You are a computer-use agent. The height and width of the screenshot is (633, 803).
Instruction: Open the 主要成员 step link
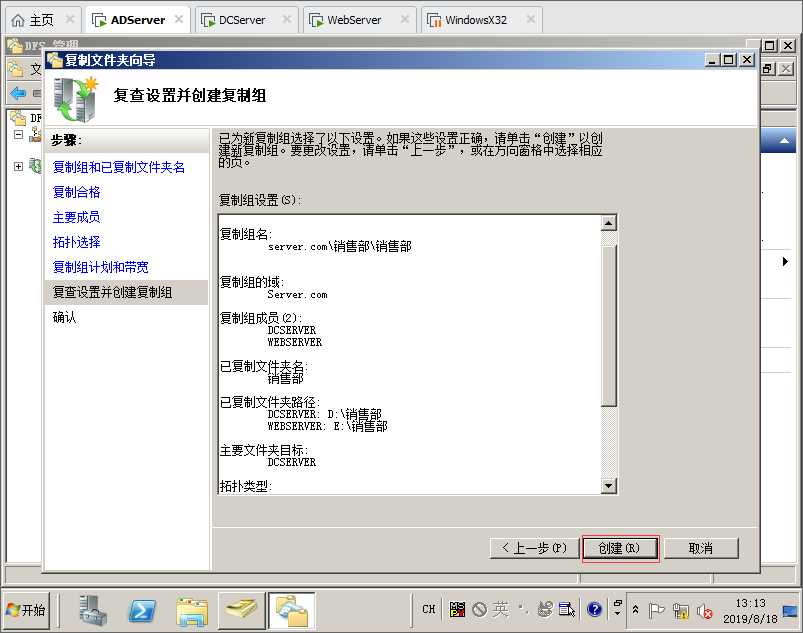pyautogui.click(x=76, y=217)
